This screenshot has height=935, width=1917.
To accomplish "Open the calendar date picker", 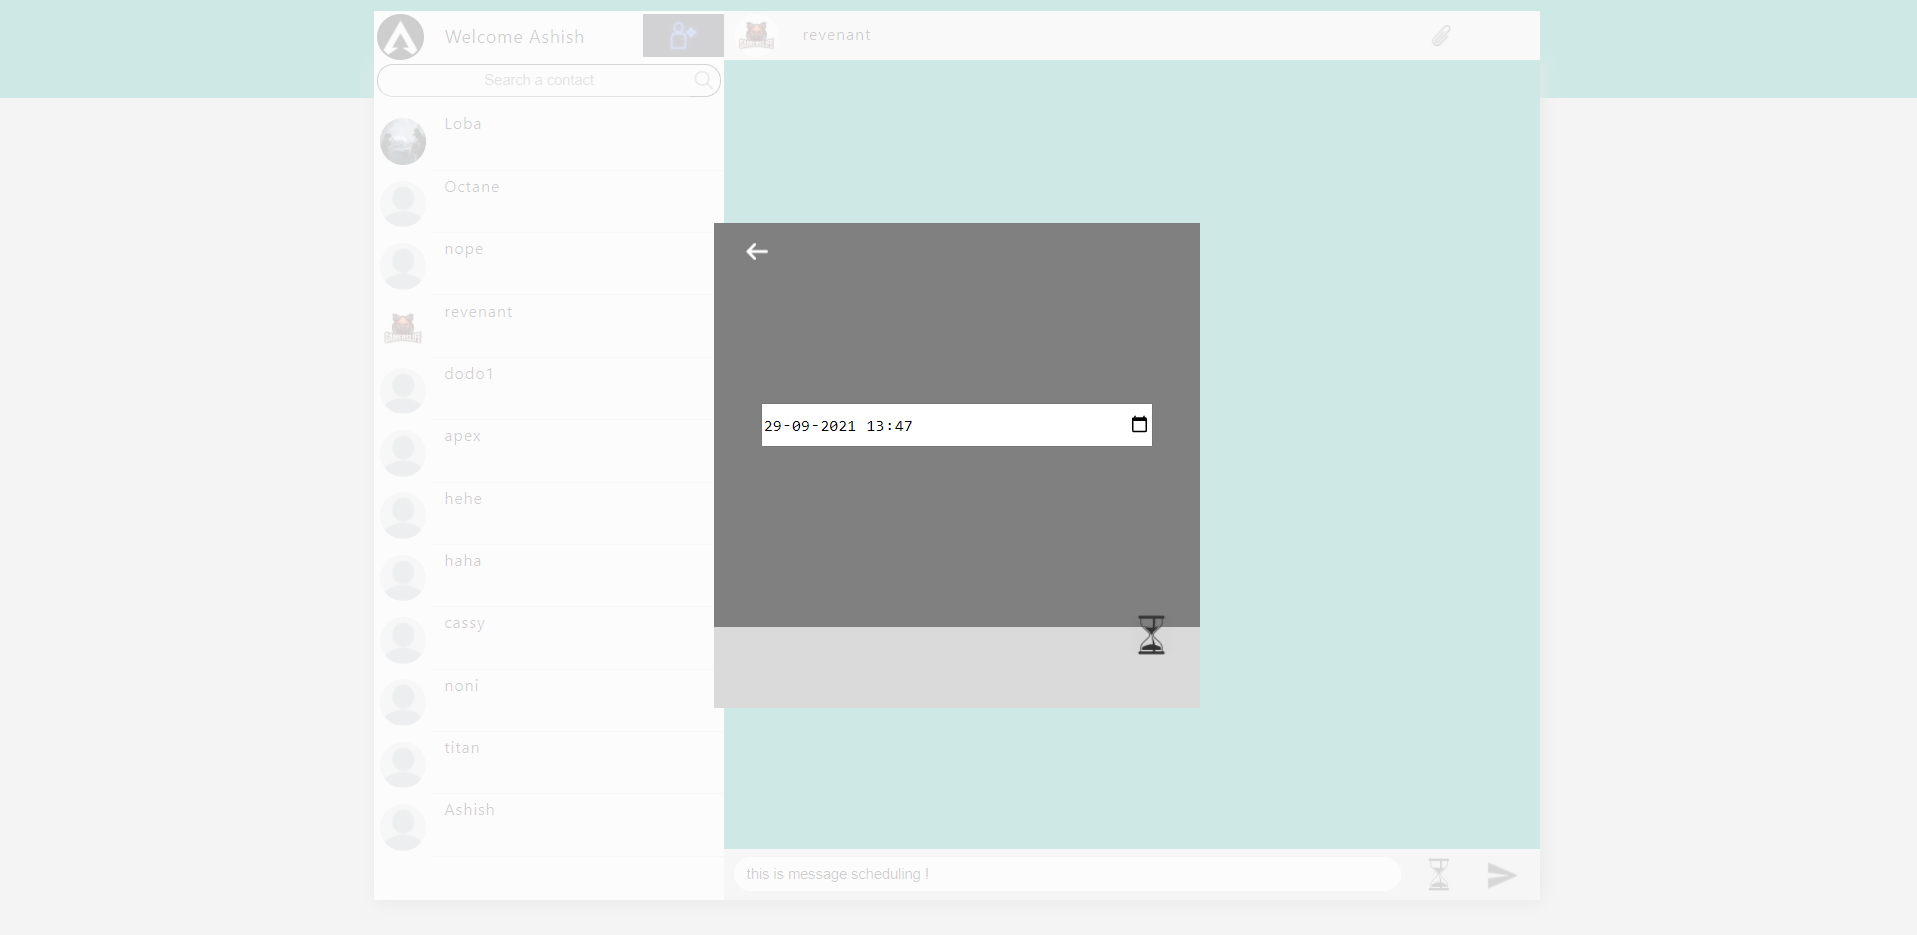I will [x=1139, y=424].
